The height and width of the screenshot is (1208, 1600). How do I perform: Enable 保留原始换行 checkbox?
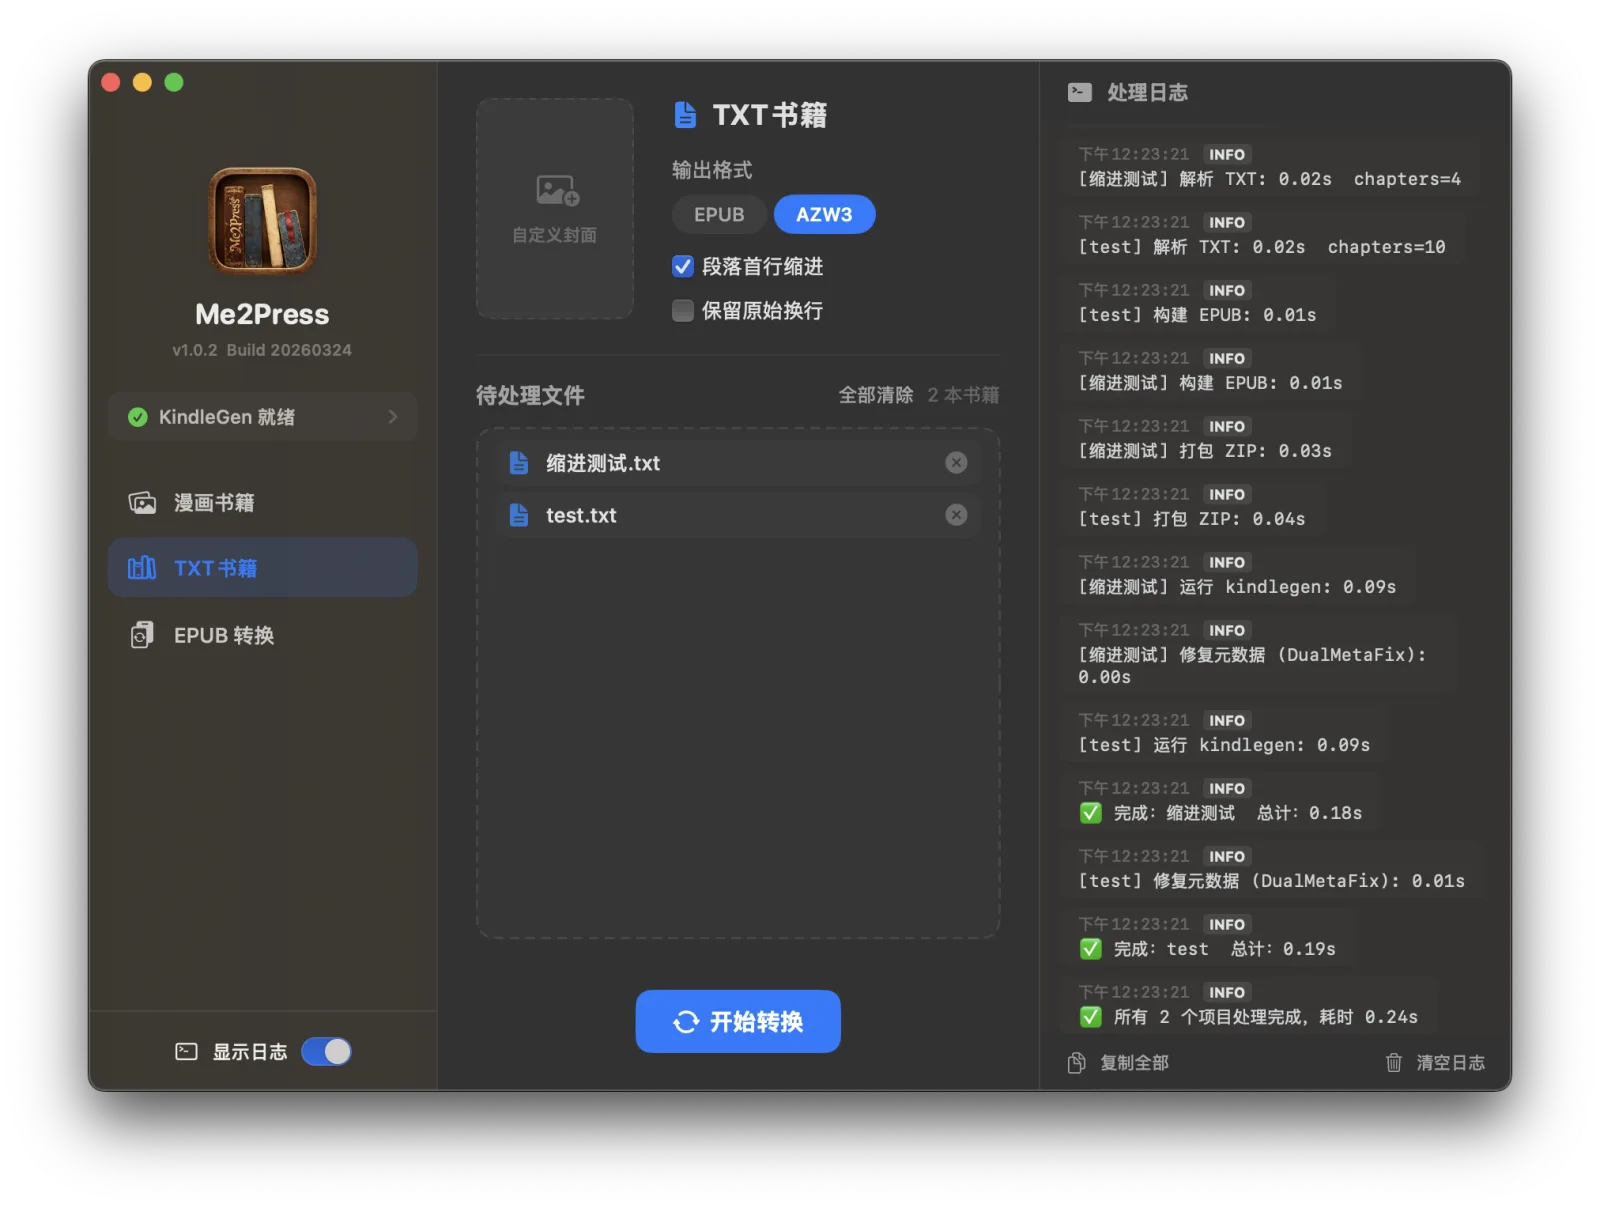click(683, 311)
